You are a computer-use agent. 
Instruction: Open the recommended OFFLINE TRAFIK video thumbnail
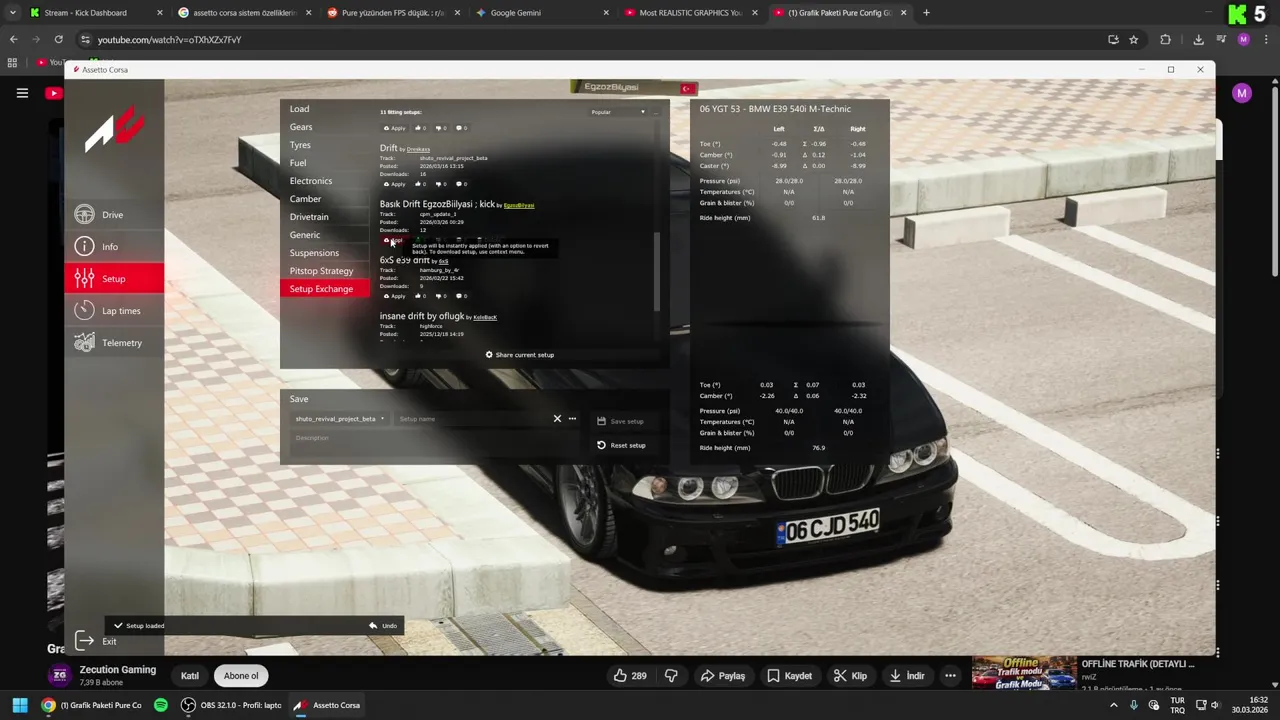click(1024, 674)
